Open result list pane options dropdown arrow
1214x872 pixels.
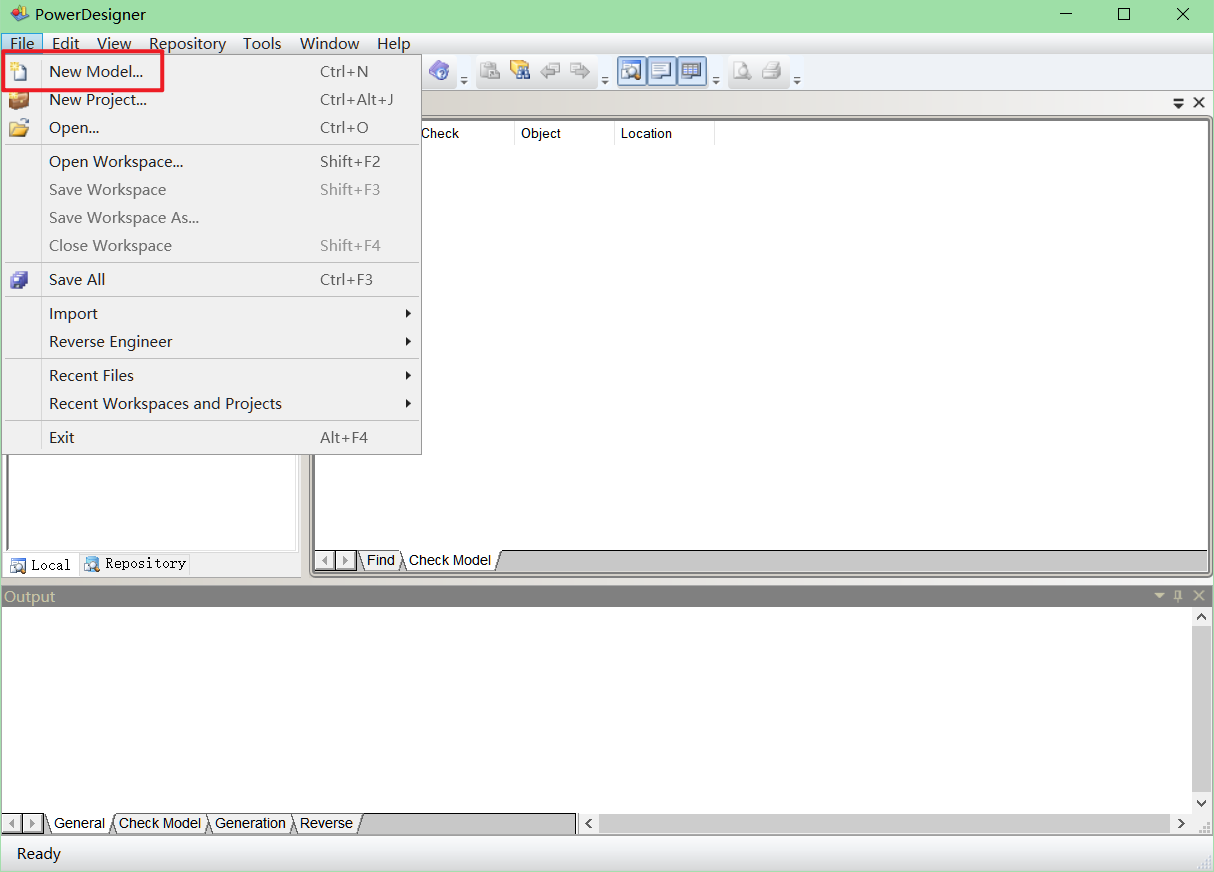pyautogui.click(x=1179, y=103)
